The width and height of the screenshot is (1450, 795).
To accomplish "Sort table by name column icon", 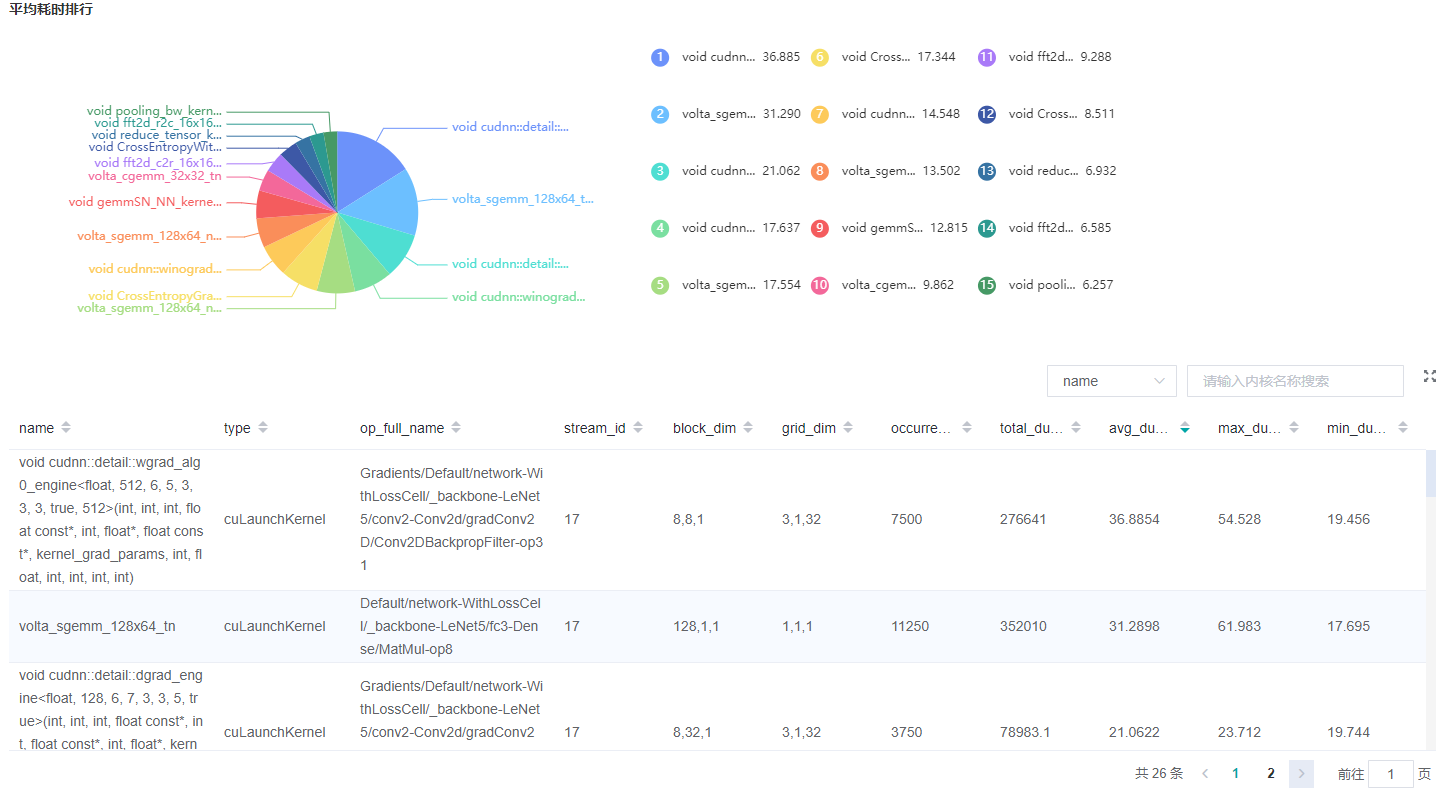I will coord(66,428).
